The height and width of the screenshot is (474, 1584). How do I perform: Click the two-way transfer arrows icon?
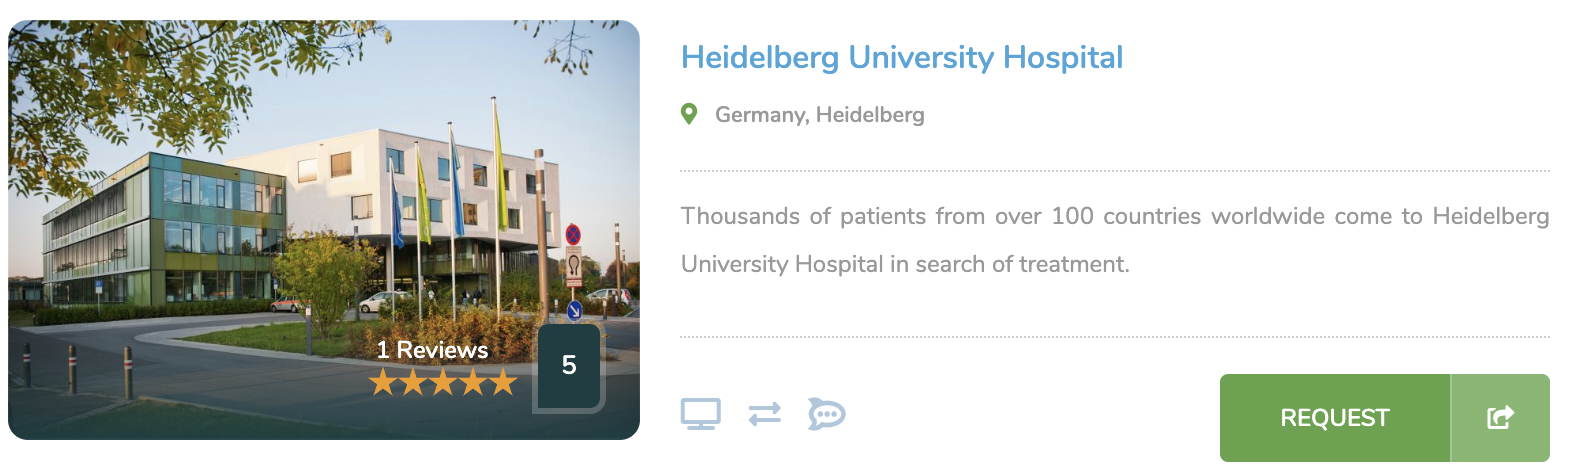pyautogui.click(x=765, y=414)
